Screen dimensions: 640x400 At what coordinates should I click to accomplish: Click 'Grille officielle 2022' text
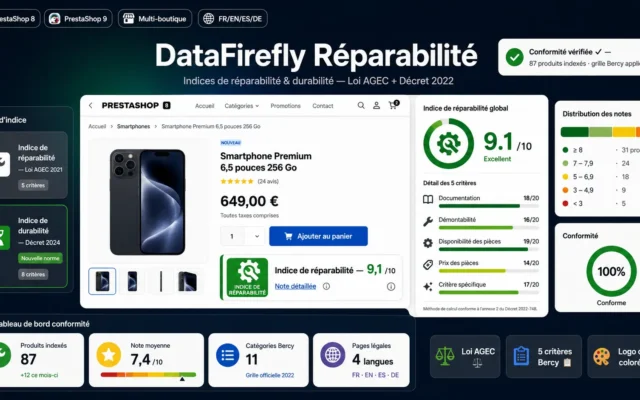[270, 375]
